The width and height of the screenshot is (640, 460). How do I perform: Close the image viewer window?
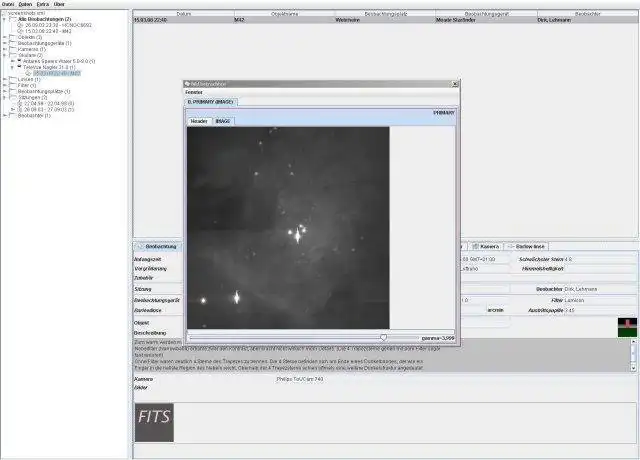coord(455,84)
